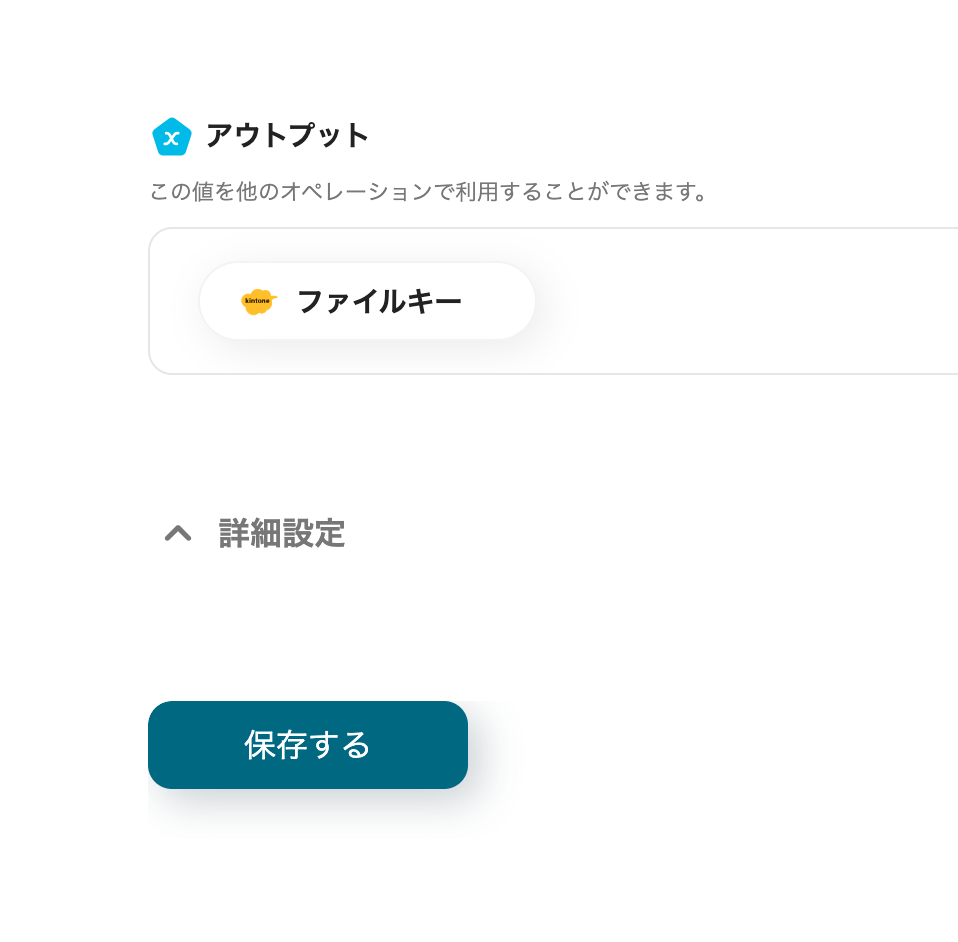958x942 pixels.
Task: Select the アウトプット section heading
Action: pos(286,137)
